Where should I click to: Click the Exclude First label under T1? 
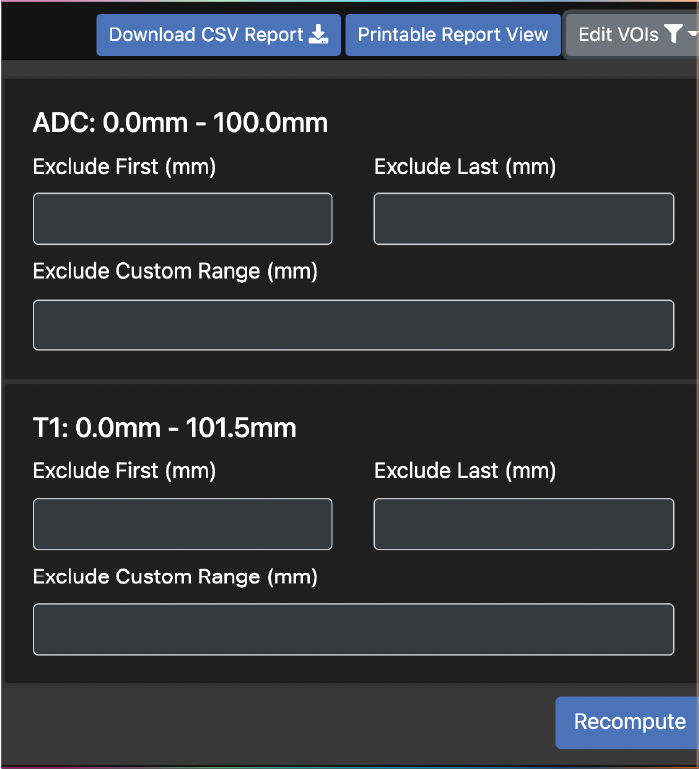[x=124, y=471]
